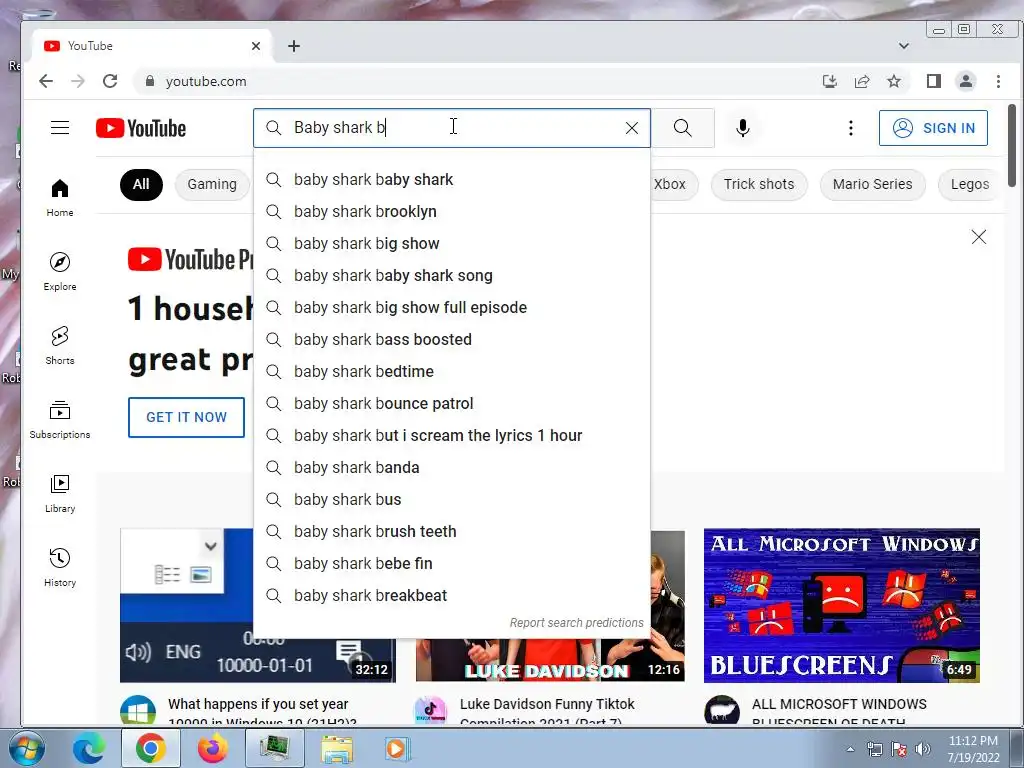Reload the page
This screenshot has width=1024, height=768.
(x=110, y=81)
